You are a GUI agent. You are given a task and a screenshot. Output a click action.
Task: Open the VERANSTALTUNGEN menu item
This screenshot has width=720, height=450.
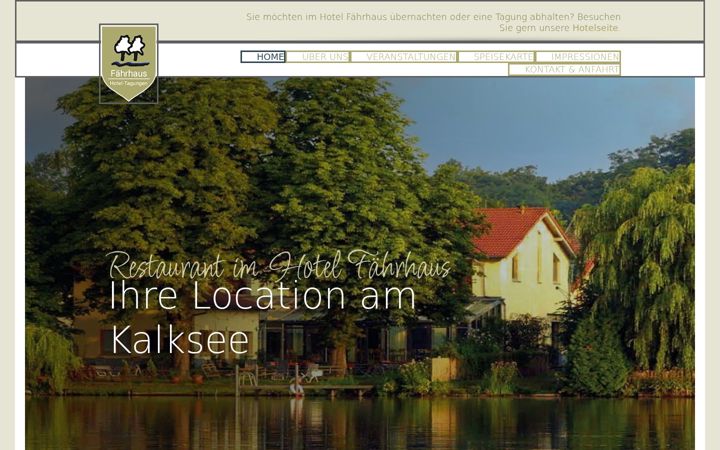coord(404,57)
